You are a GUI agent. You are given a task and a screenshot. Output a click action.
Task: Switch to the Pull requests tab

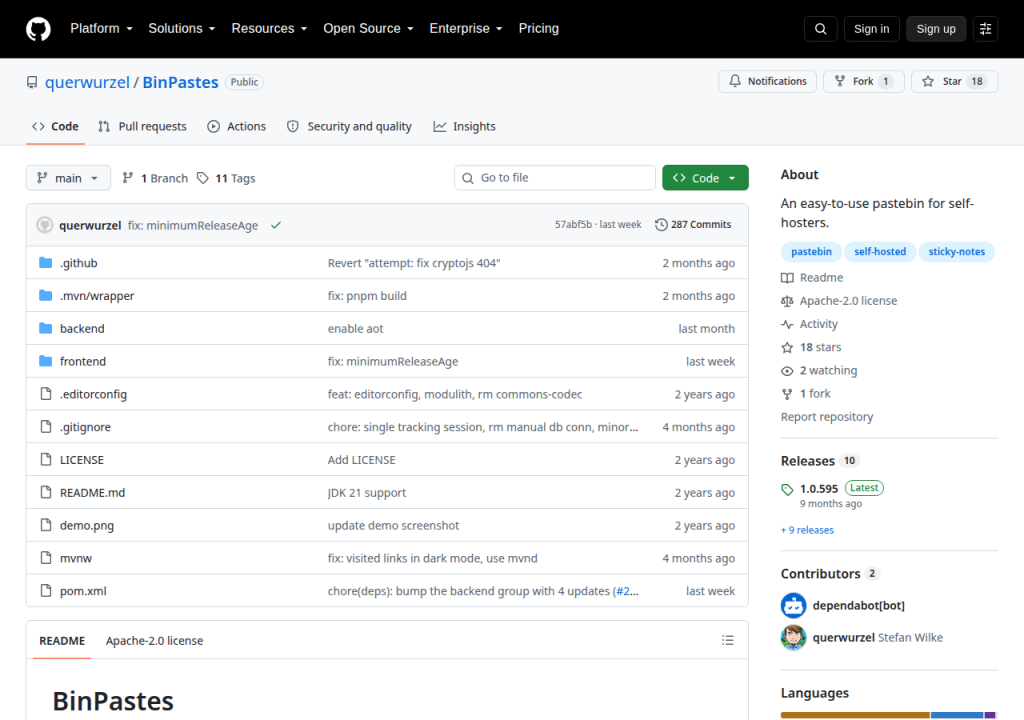point(142,127)
